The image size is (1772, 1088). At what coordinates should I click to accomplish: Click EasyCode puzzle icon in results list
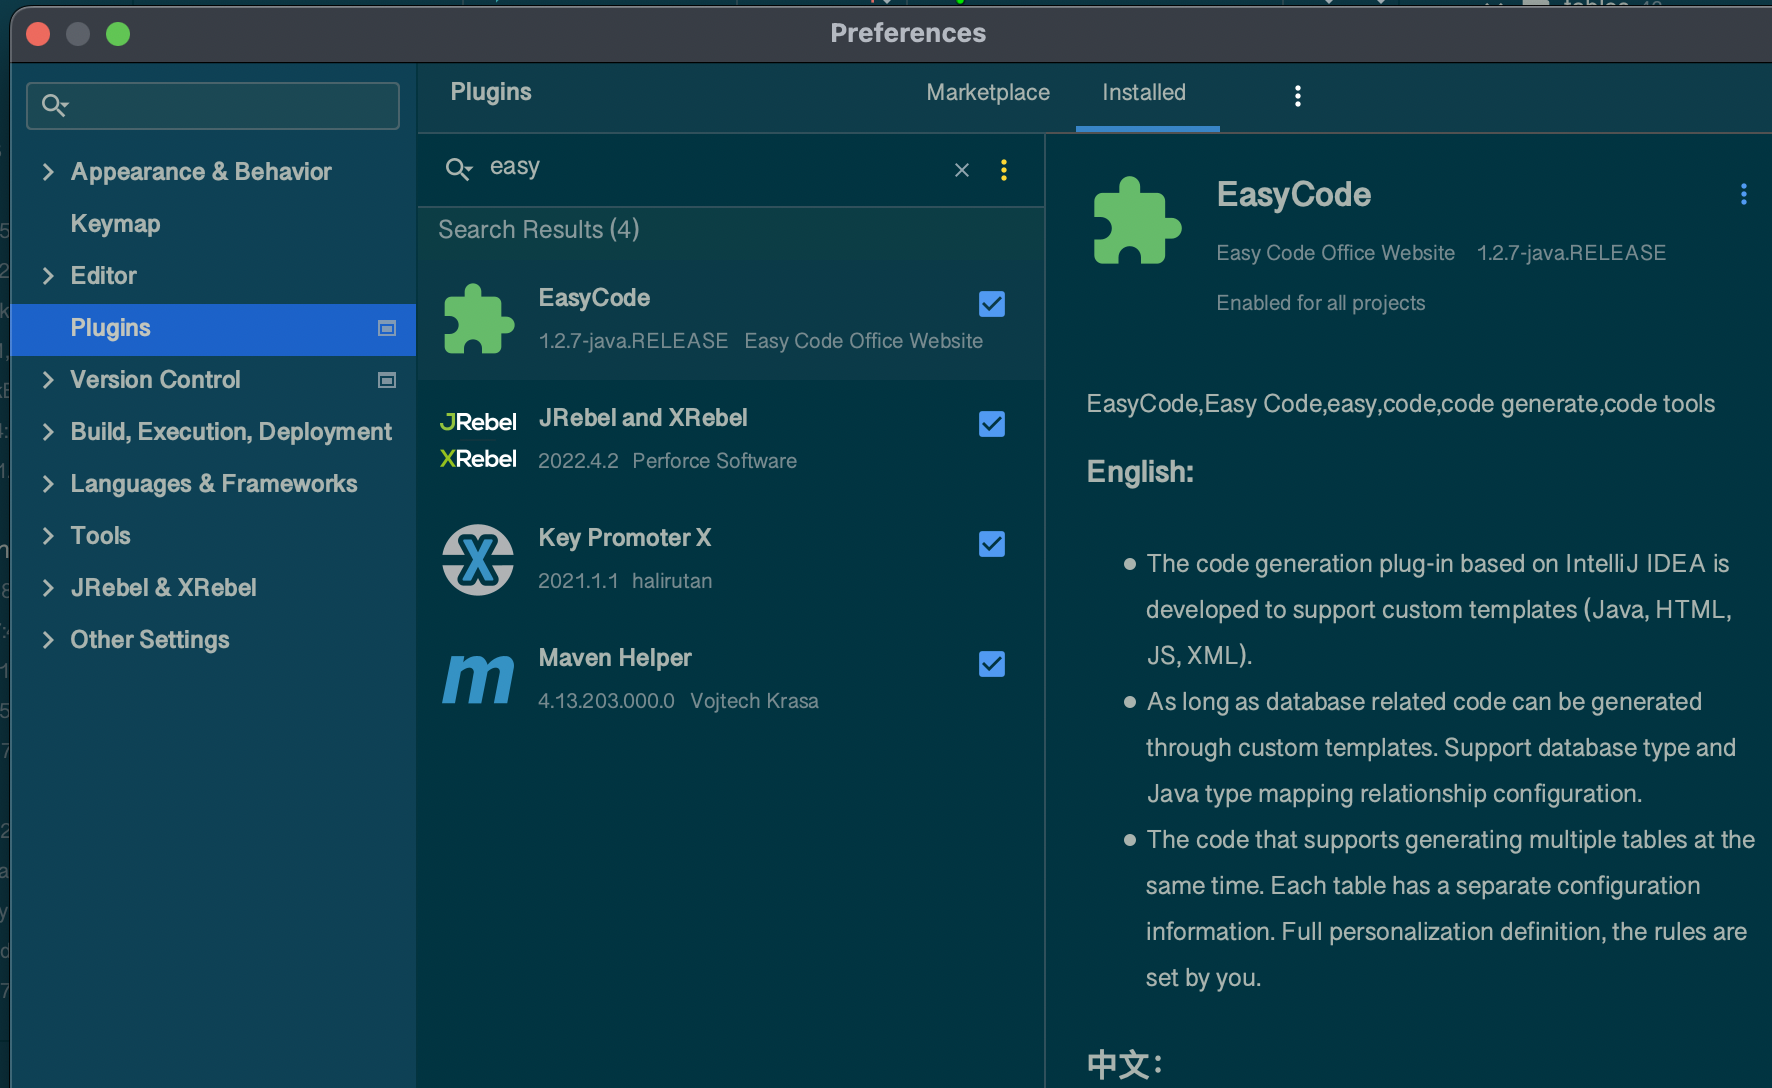point(478,319)
